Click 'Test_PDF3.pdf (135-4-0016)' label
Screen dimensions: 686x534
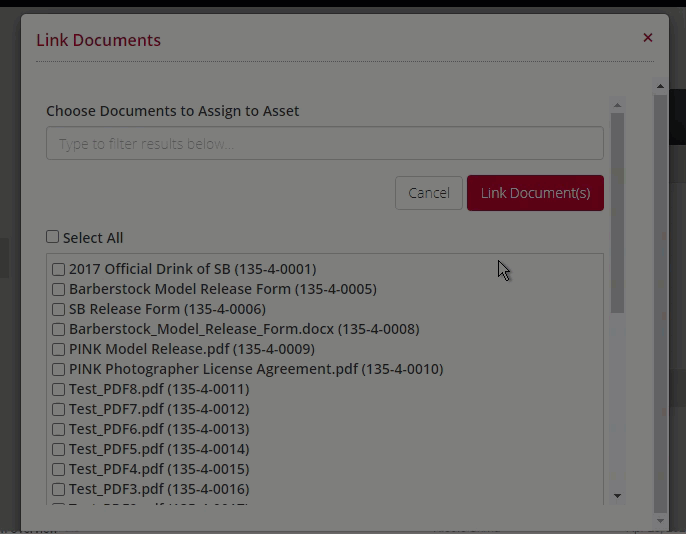[159, 489]
